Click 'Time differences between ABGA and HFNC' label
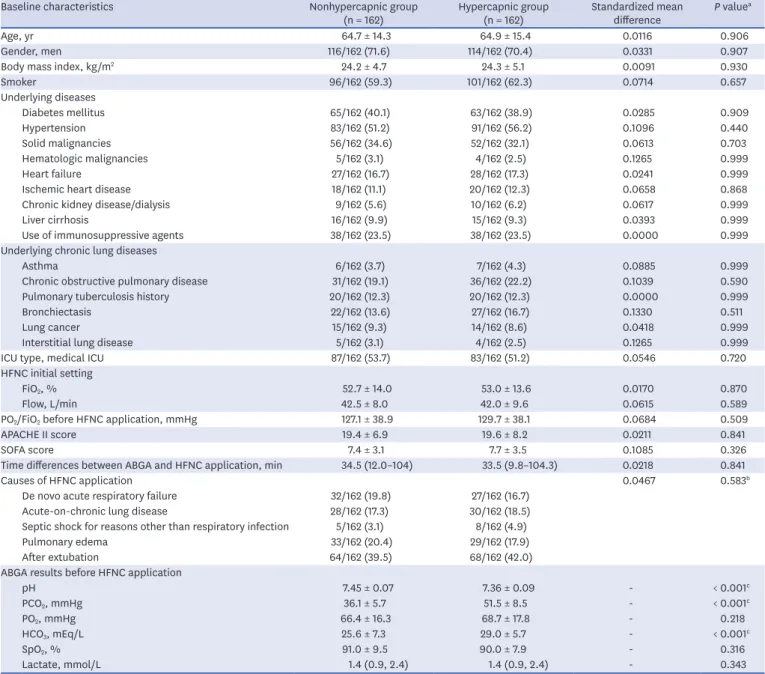The image size is (765, 674). coord(141,465)
